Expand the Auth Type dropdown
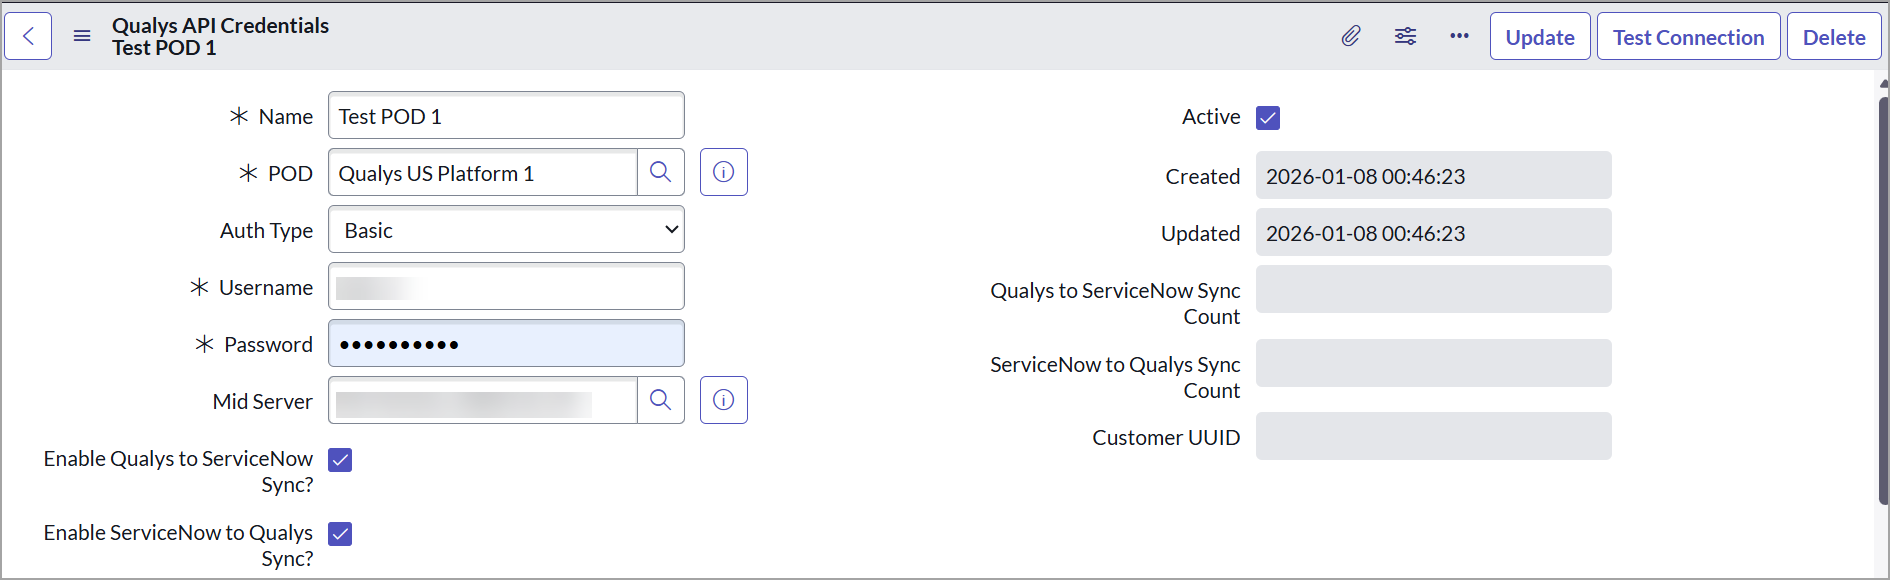 506,230
